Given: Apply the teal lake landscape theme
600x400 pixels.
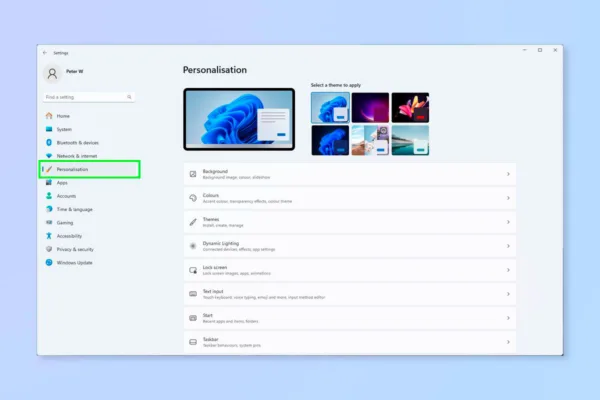Looking at the screenshot, I should click(410, 140).
